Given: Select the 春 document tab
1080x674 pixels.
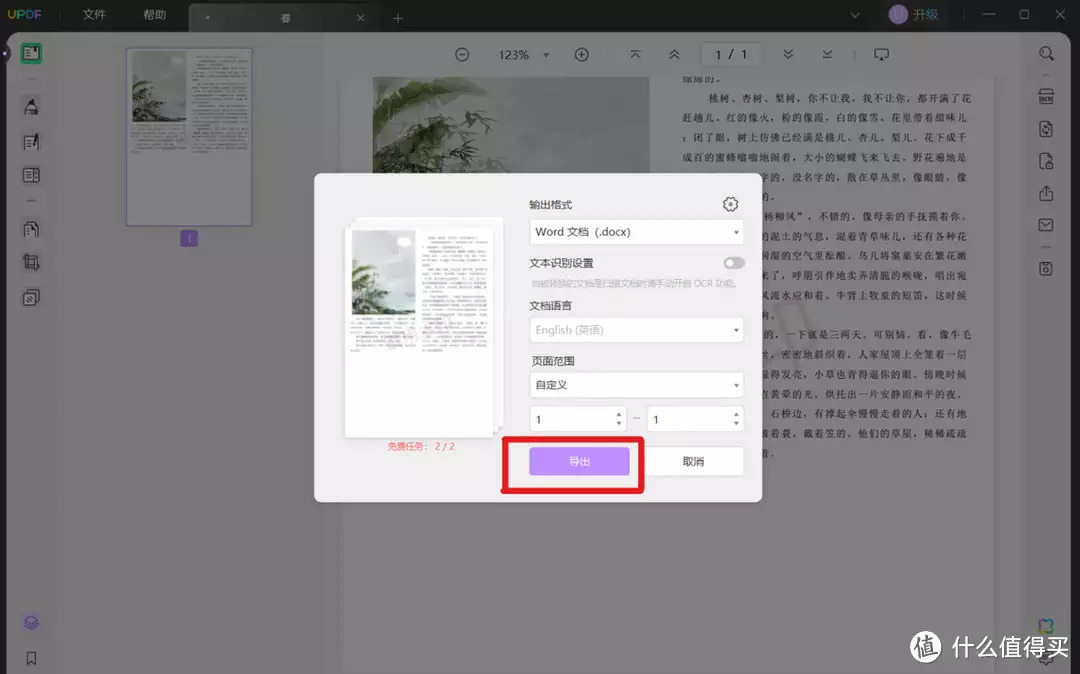Looking at the screenshot, I should pos(284,18).
